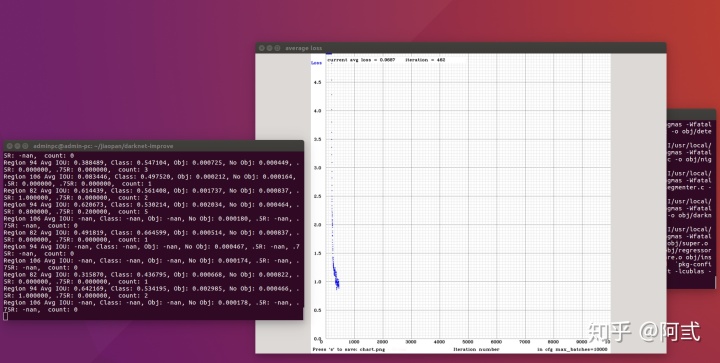Click the 'iteration = 462' readout
The height and width of the screenshot is (363, 720).
pos(425,60)
